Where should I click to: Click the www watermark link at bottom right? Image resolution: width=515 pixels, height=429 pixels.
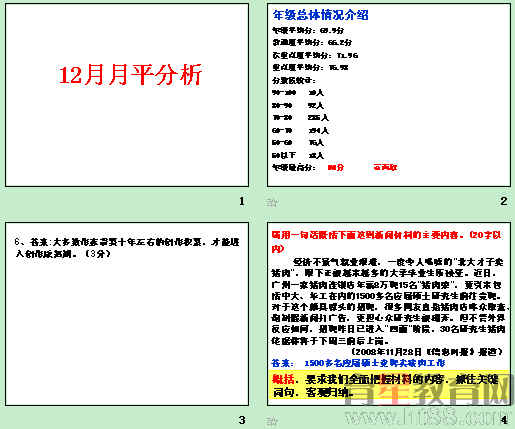(428, 415)
